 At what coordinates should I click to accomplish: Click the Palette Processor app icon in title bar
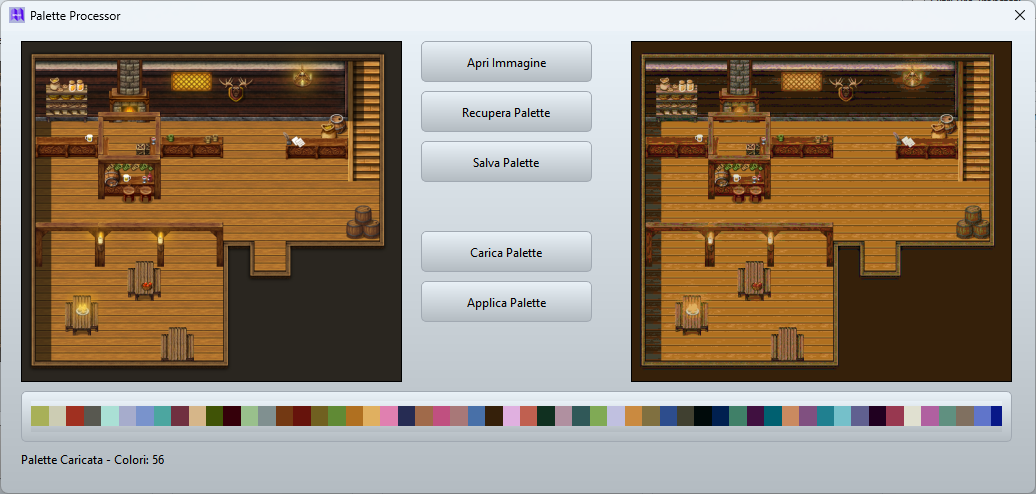(17, 15)
